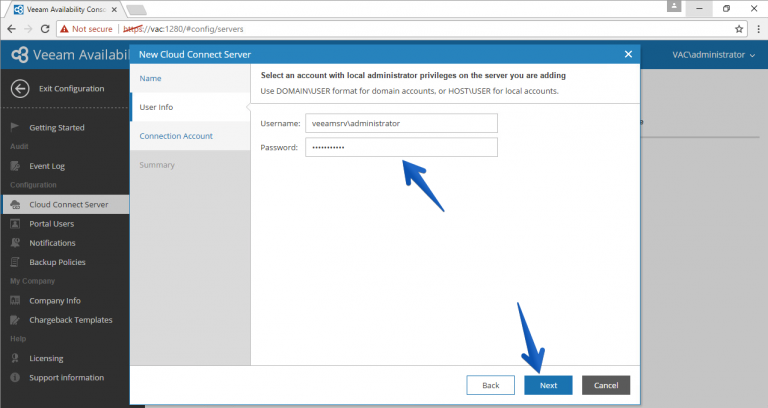
Task: Go back in browser history
Action: [12, 29]
